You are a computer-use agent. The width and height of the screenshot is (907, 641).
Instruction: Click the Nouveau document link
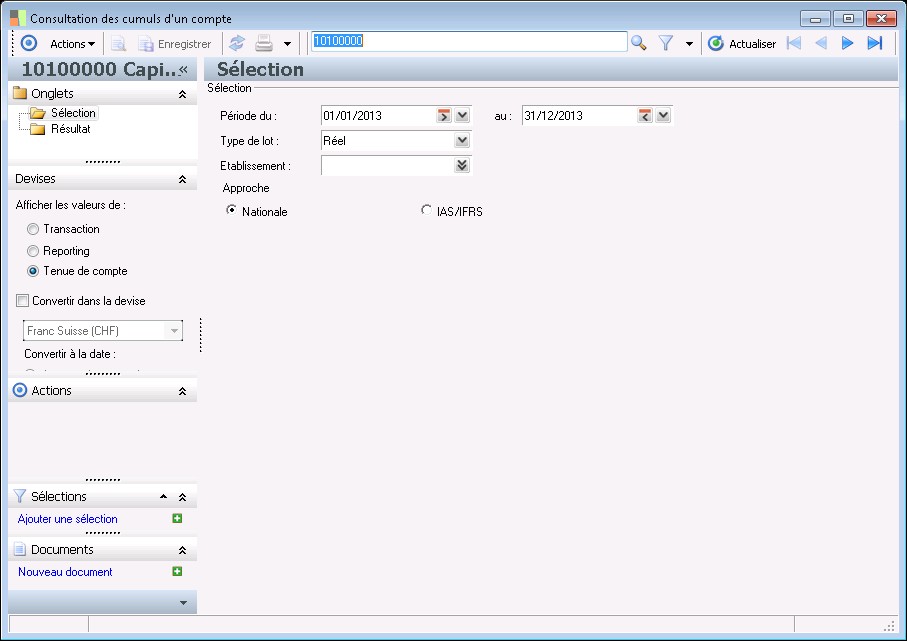click(x=65, y=572)
